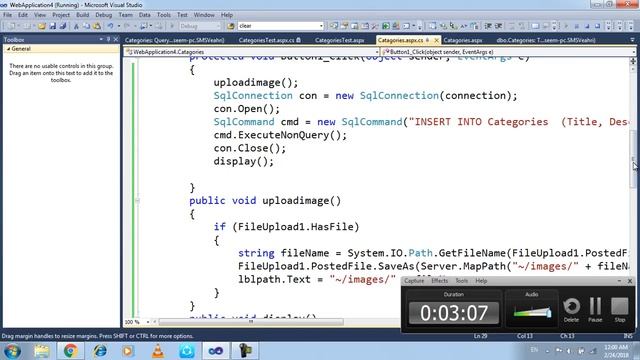640x360 pixels.
Task: Pause the screen recording
Action: pos(595,309)
